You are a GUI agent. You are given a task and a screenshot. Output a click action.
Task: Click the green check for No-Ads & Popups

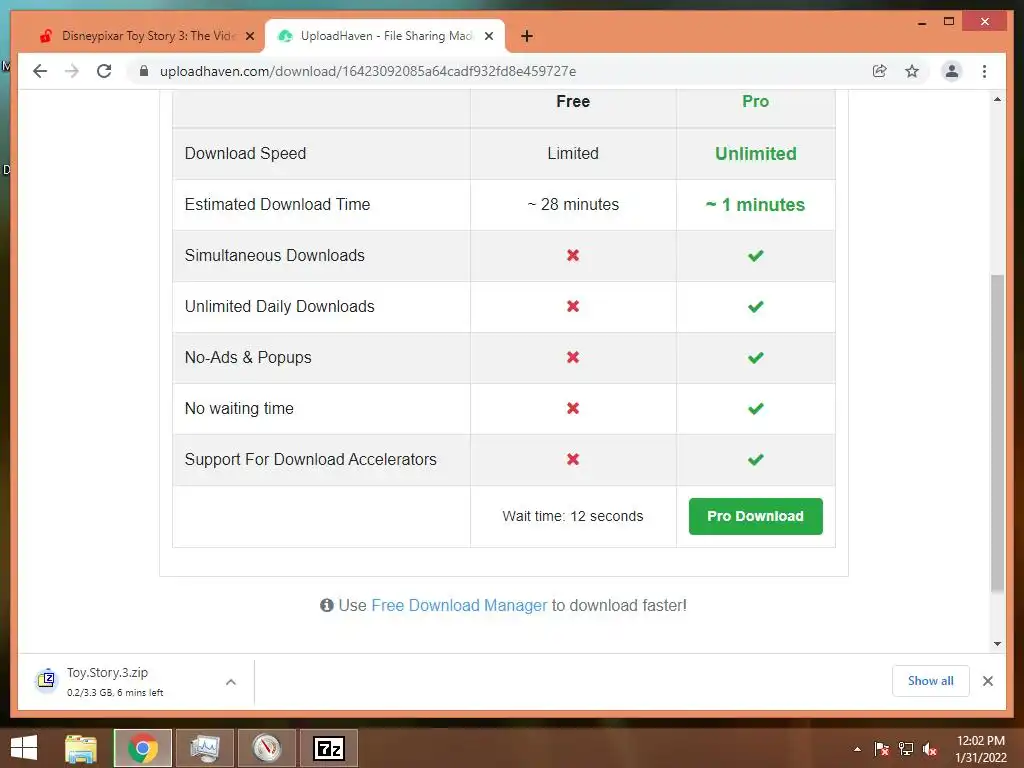756,357
